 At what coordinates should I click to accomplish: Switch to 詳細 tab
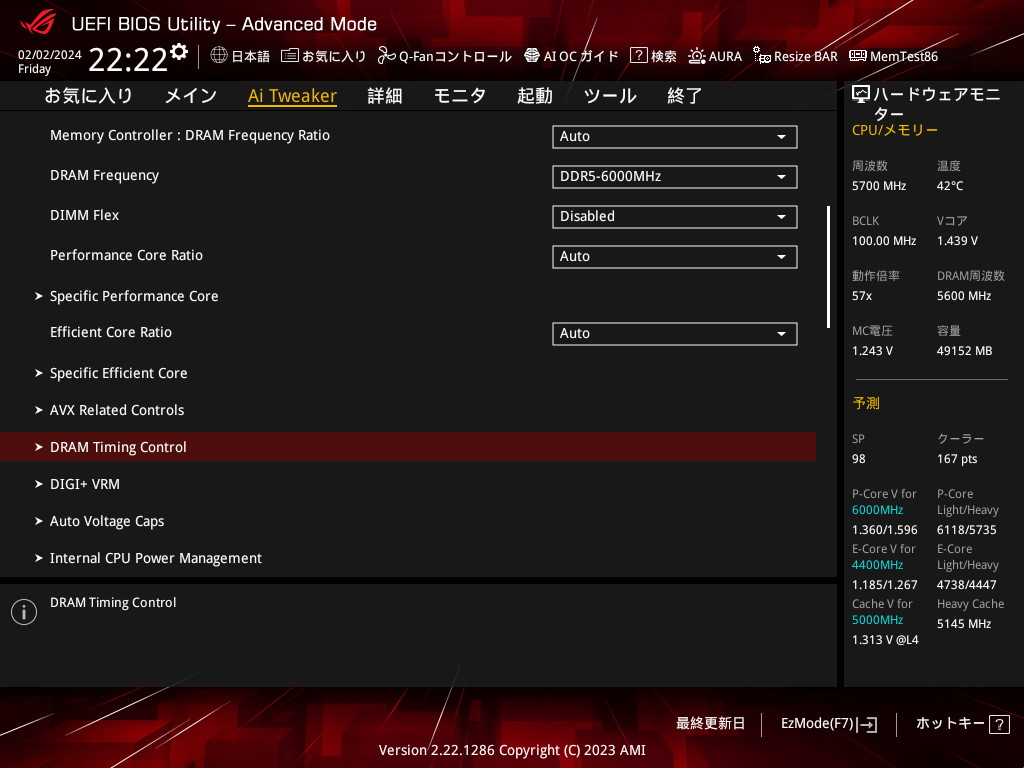coord(385,96)
